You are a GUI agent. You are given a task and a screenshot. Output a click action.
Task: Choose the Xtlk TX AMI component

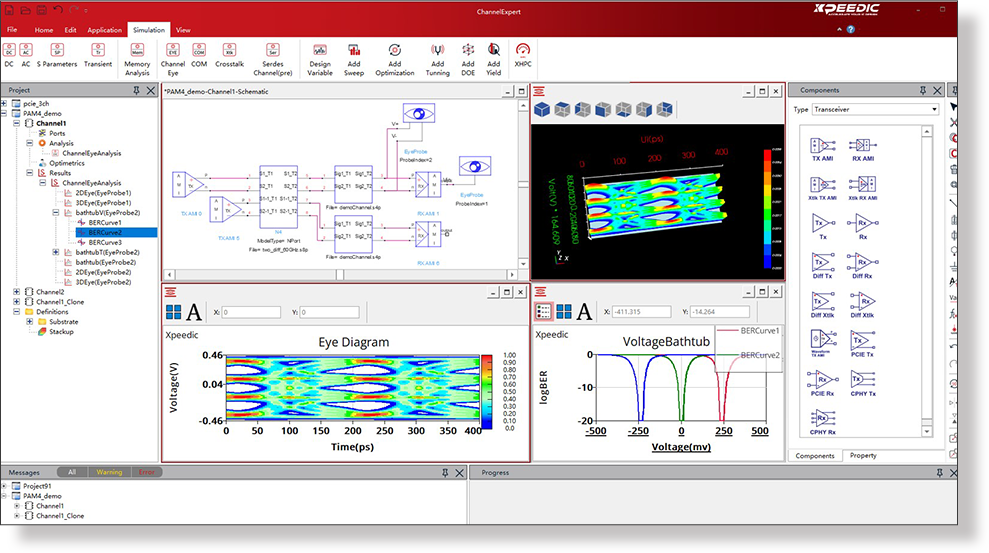point(823,189)
